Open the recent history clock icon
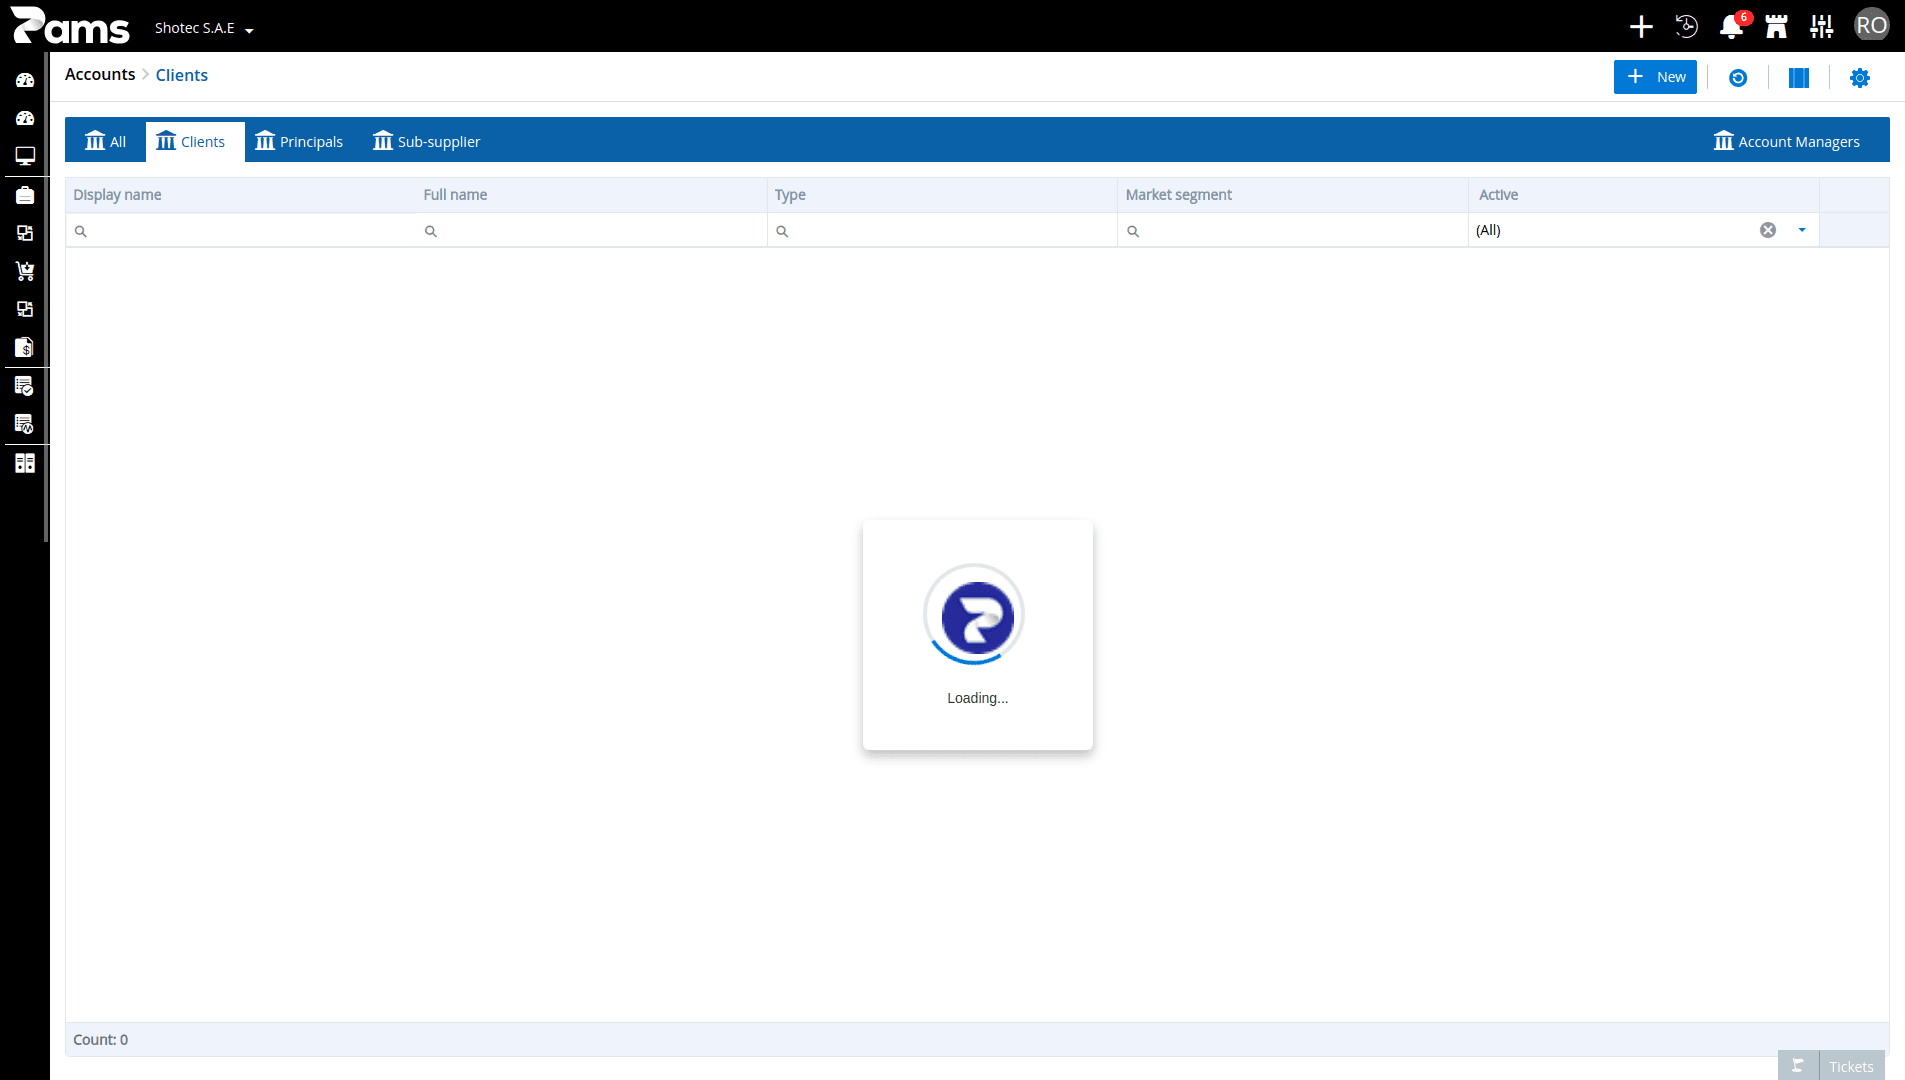This screenshot has height=1080, width=1905. click(1687, 27)
